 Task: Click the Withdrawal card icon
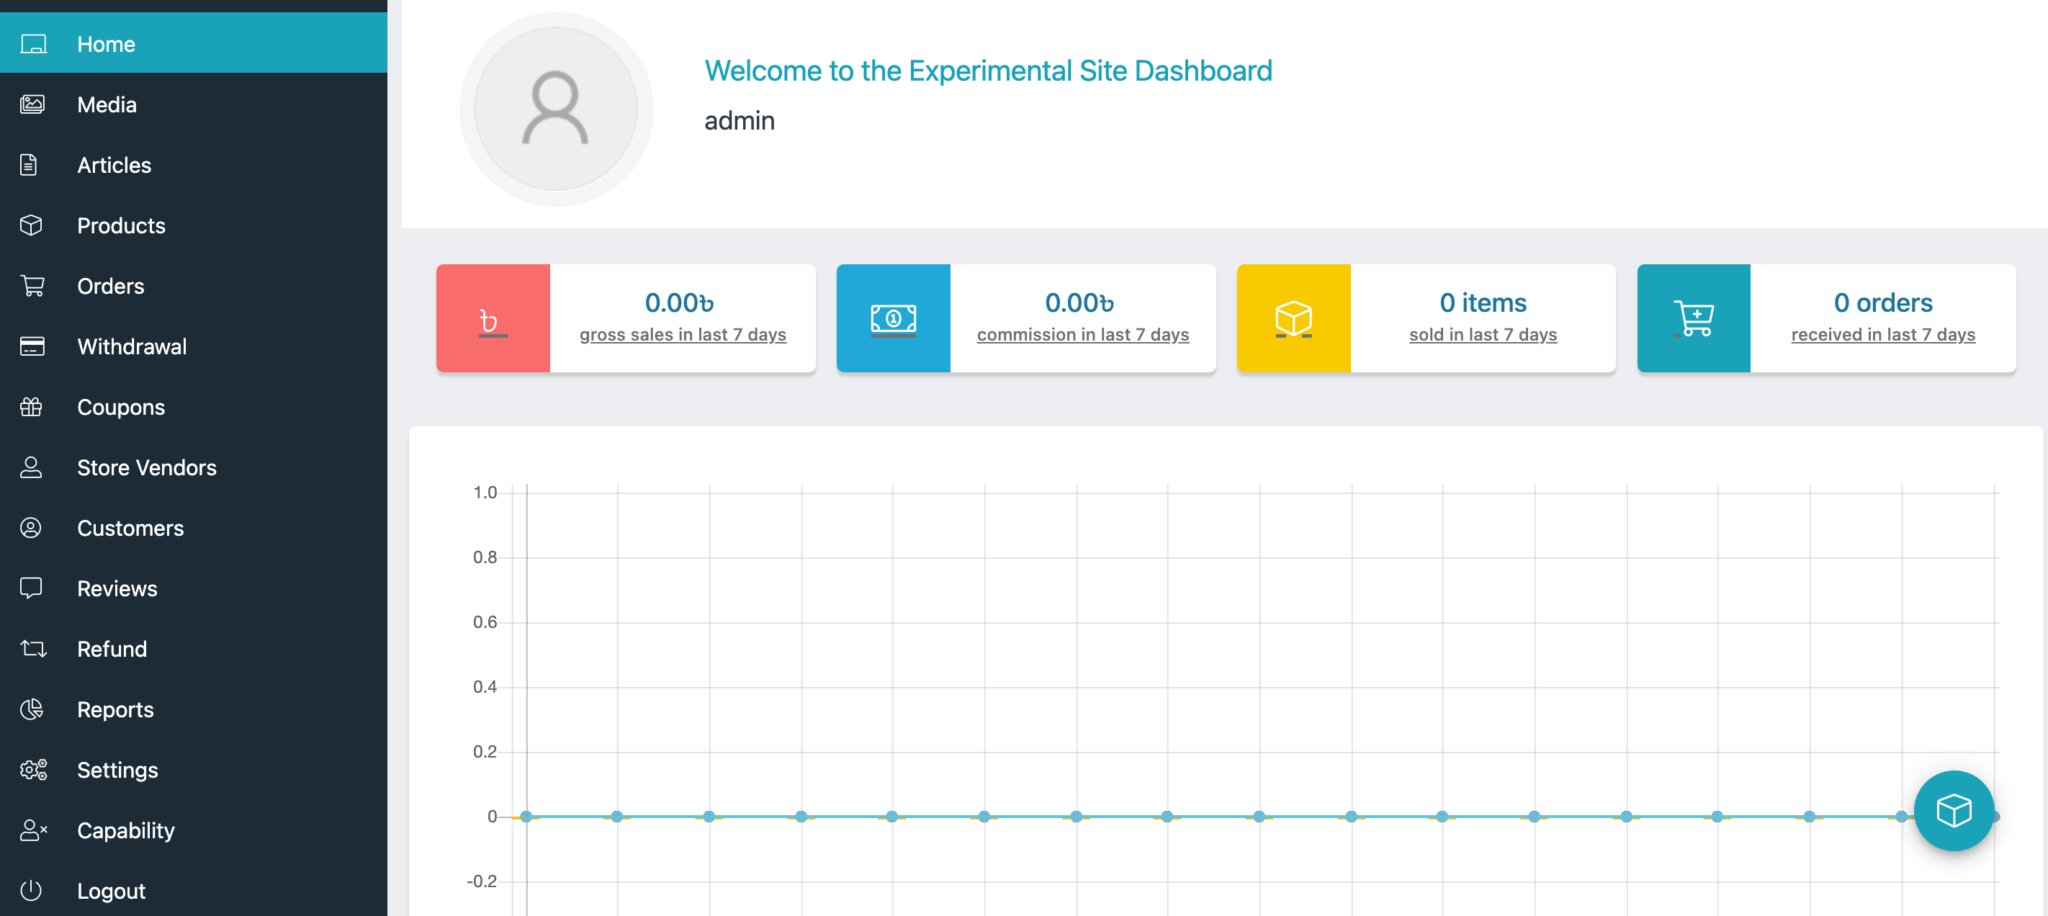coord(32,347)
